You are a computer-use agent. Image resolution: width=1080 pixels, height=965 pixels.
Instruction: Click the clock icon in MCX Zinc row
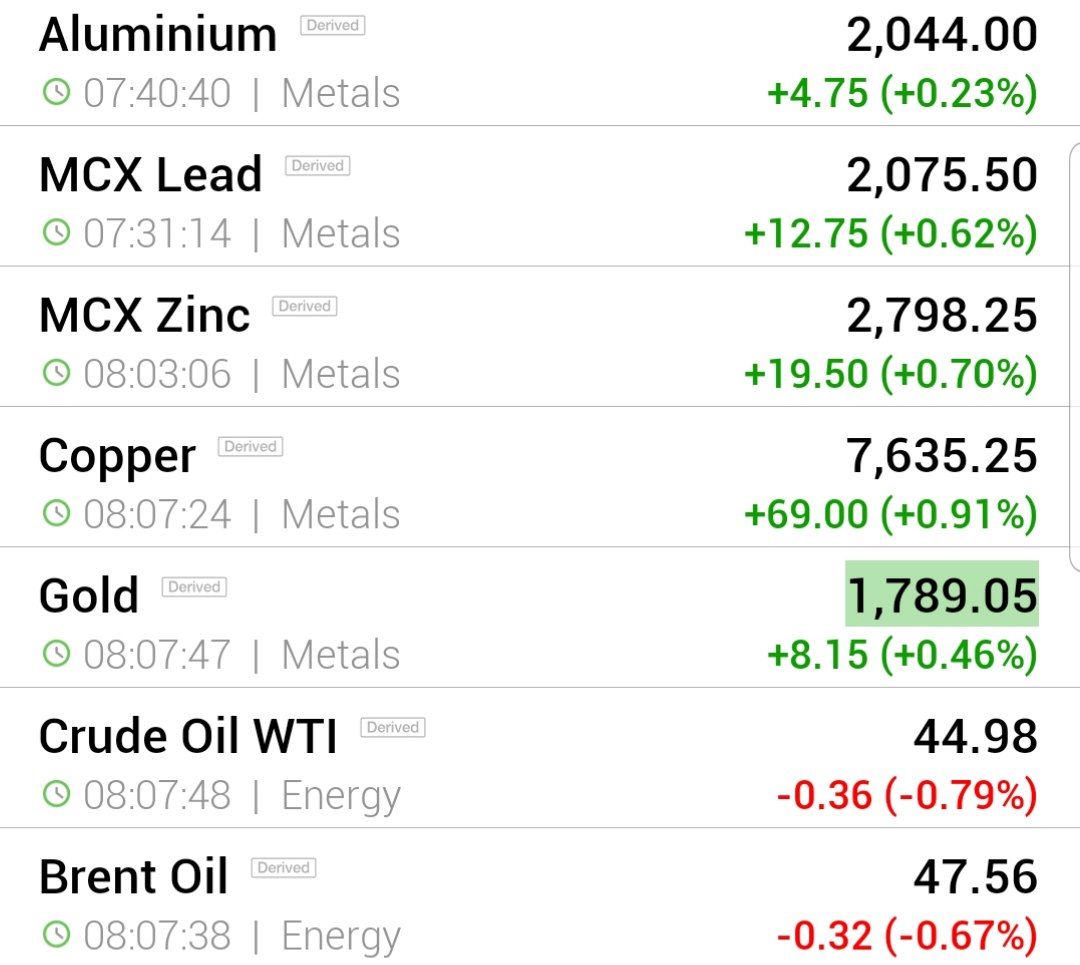56,373
